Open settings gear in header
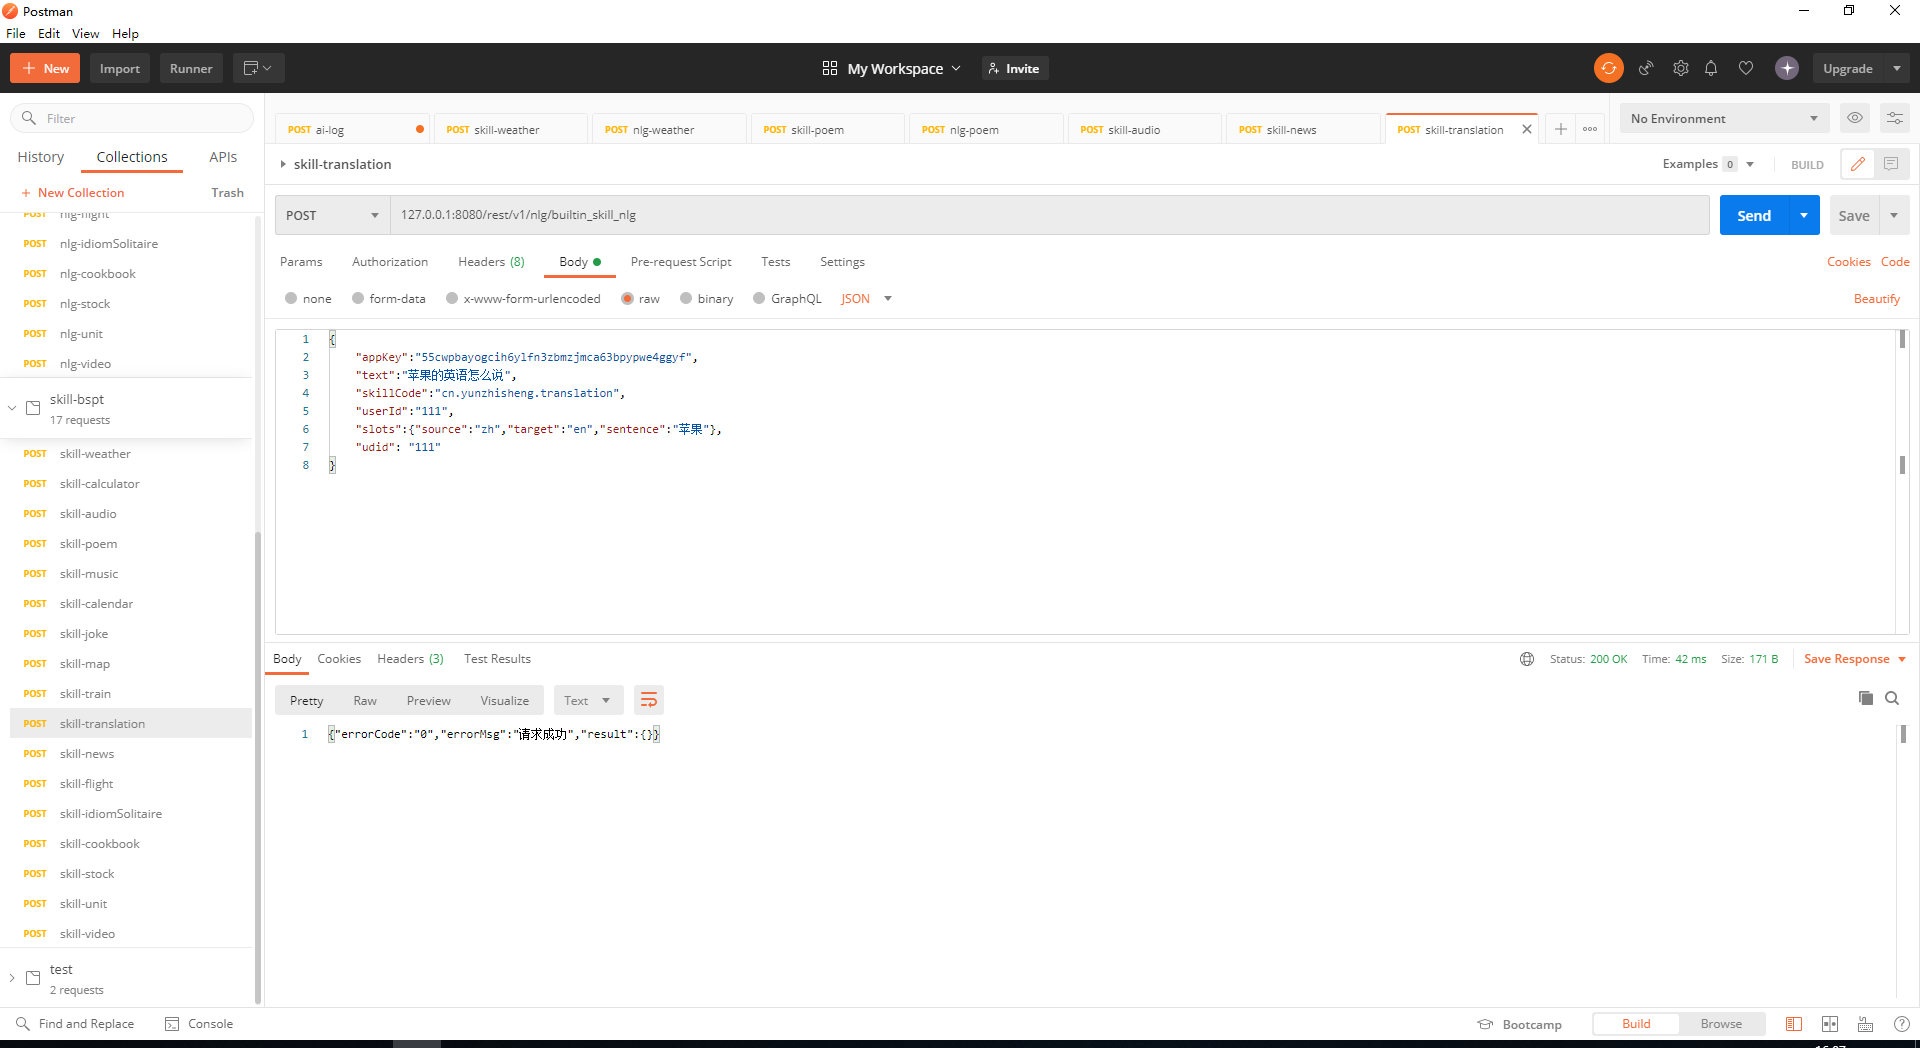1920x1048 pixels. click(x=1681, y=68)
